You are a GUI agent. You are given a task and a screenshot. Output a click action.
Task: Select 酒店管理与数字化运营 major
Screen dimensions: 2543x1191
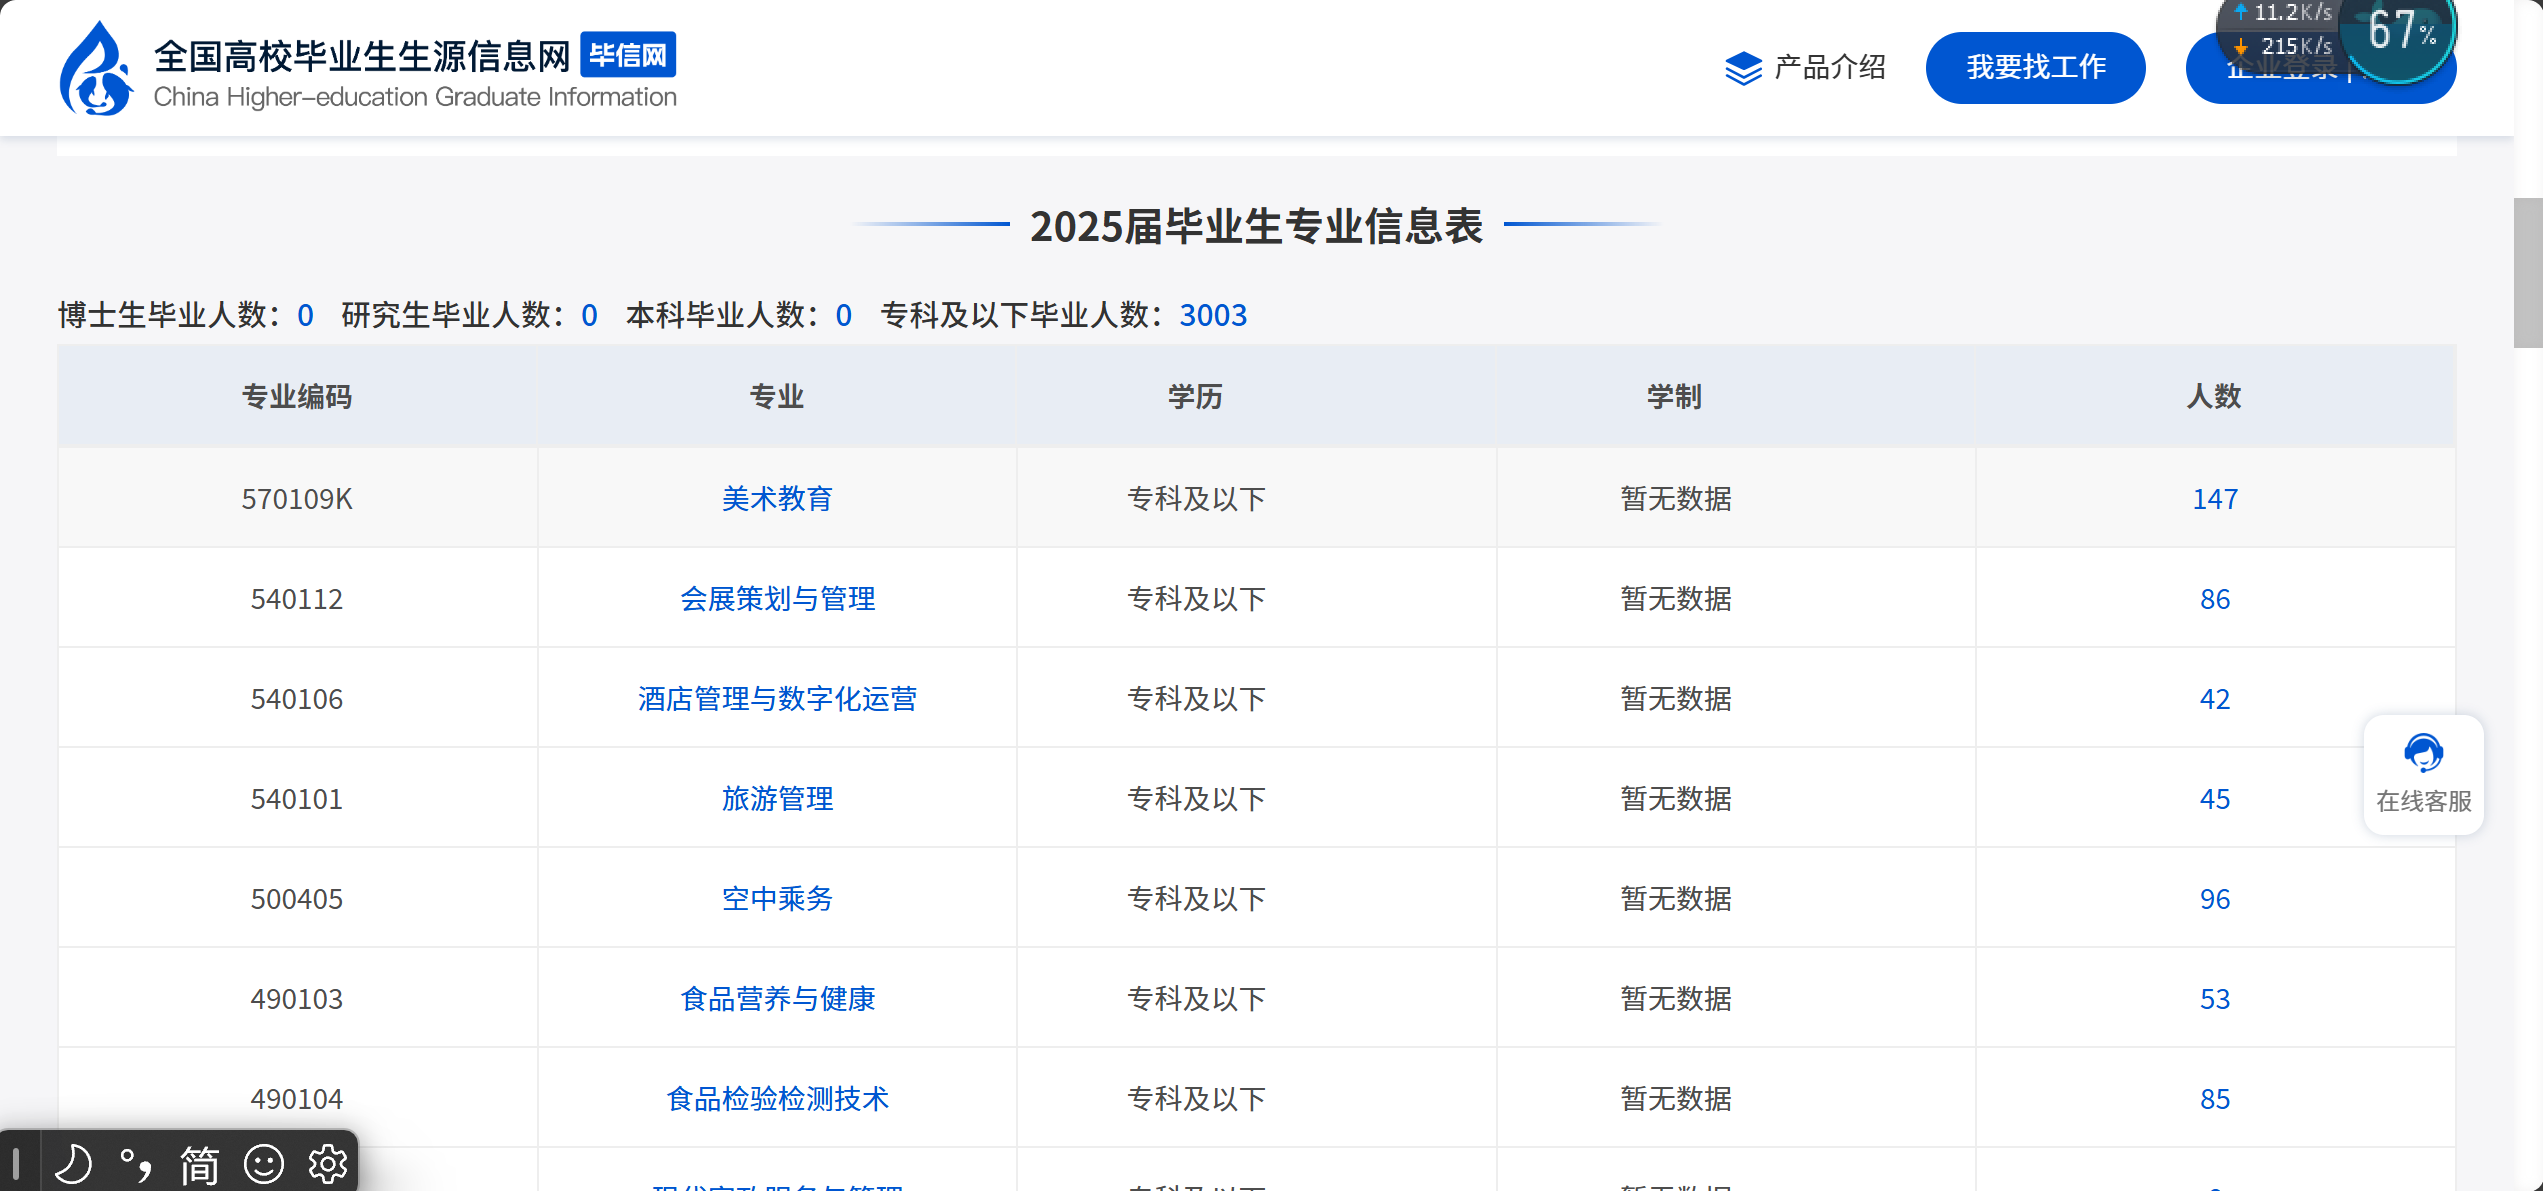[777, 698]
